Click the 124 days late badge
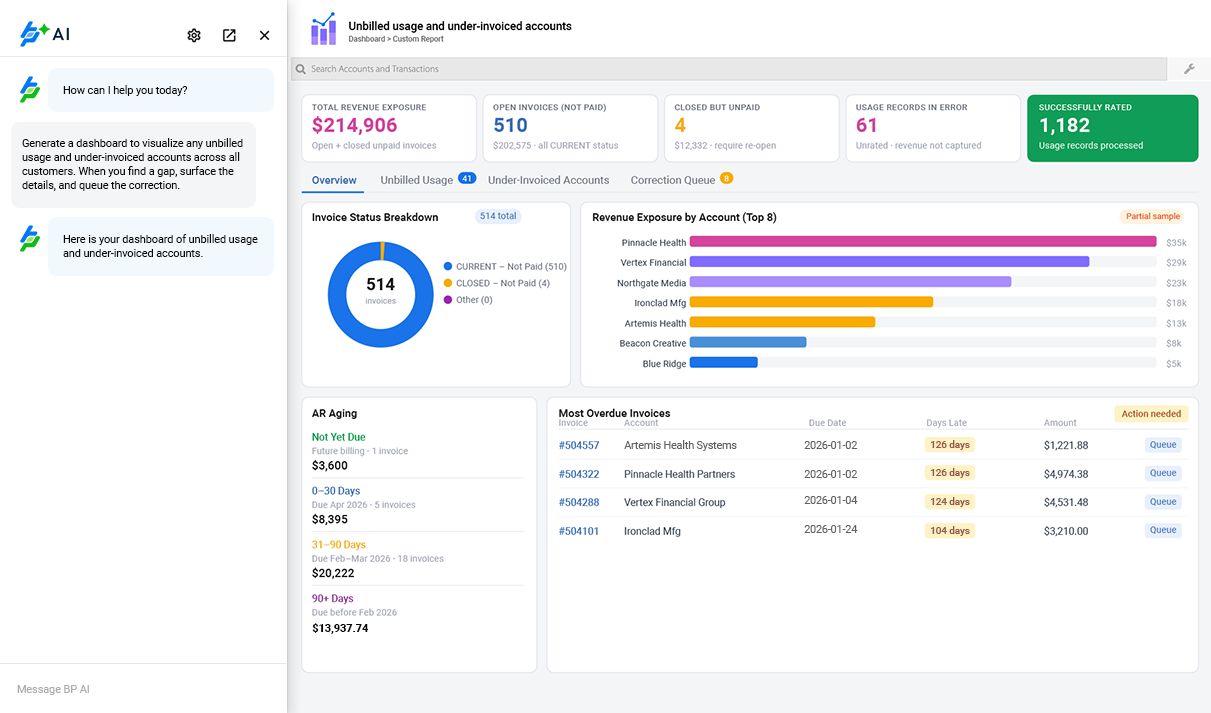 pyautogui.click(x=950, y=502)
